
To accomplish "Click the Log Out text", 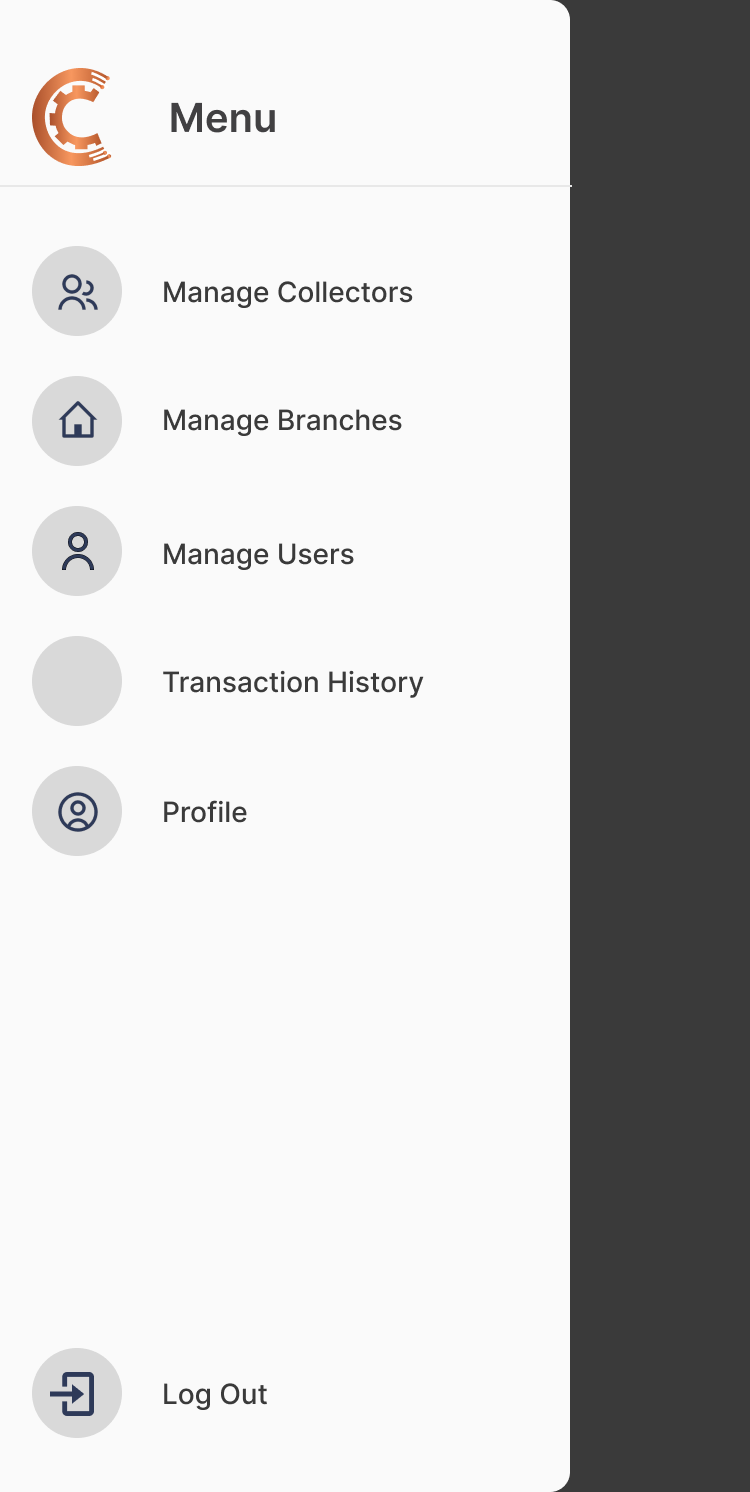I will pos(215,1394).
